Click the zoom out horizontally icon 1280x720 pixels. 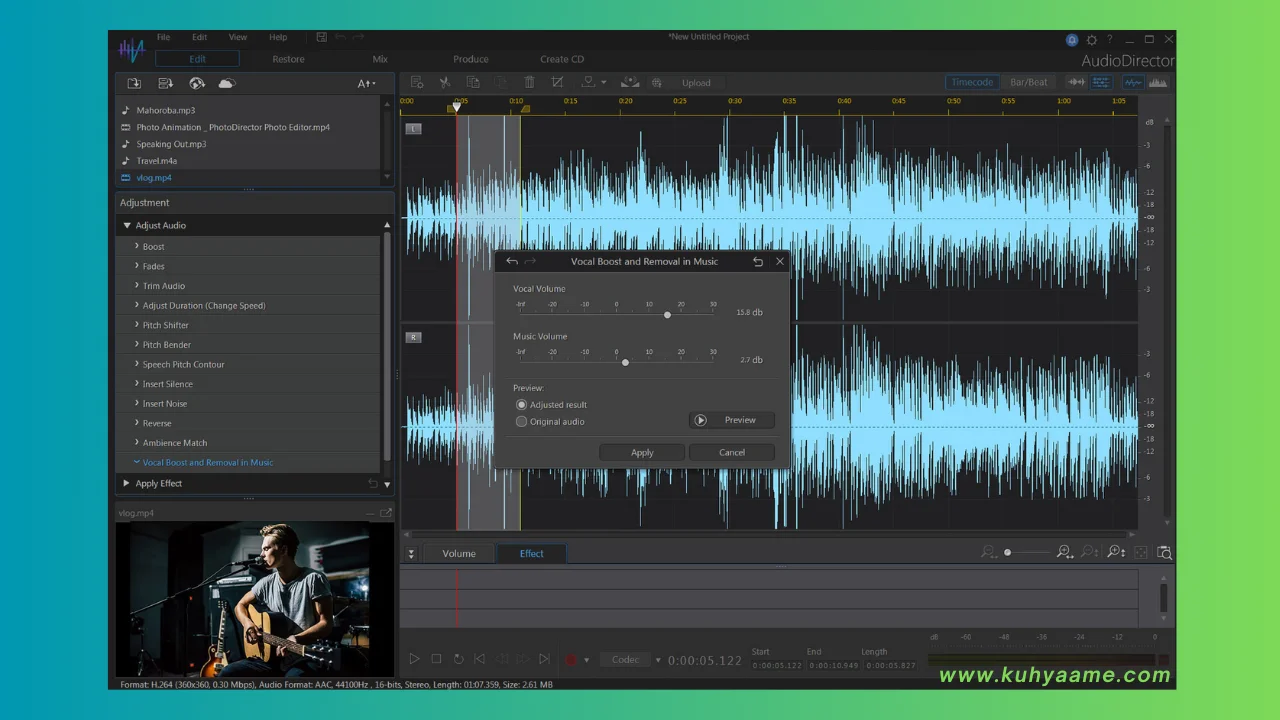click(989, 552)
